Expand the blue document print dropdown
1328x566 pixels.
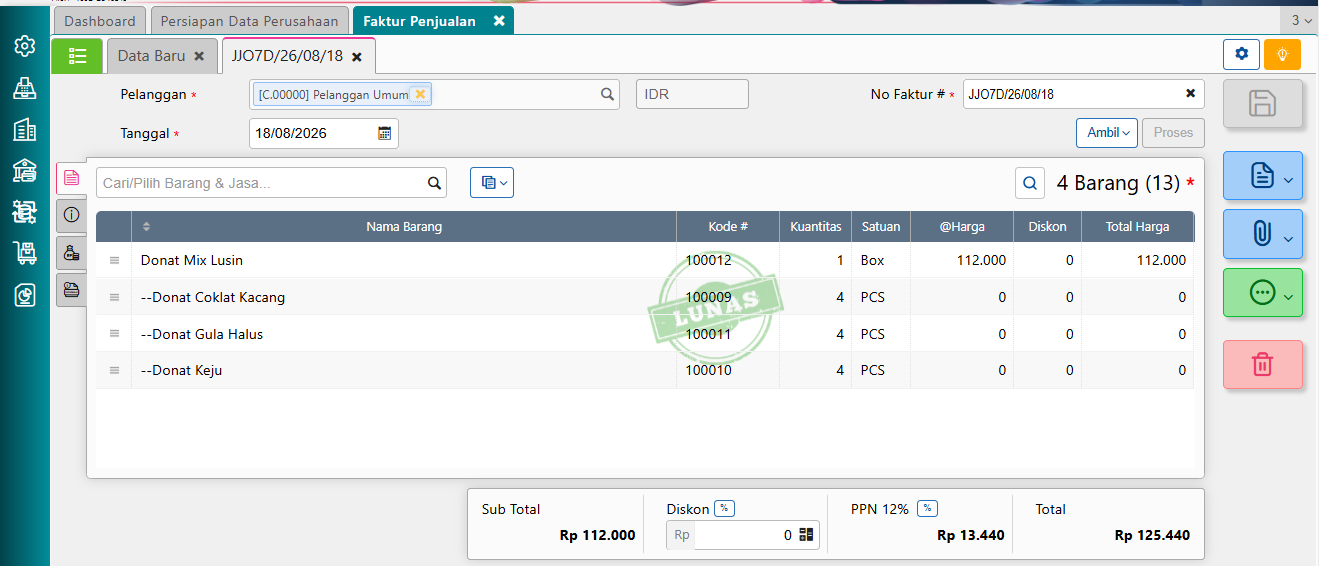coord(1263,178)
